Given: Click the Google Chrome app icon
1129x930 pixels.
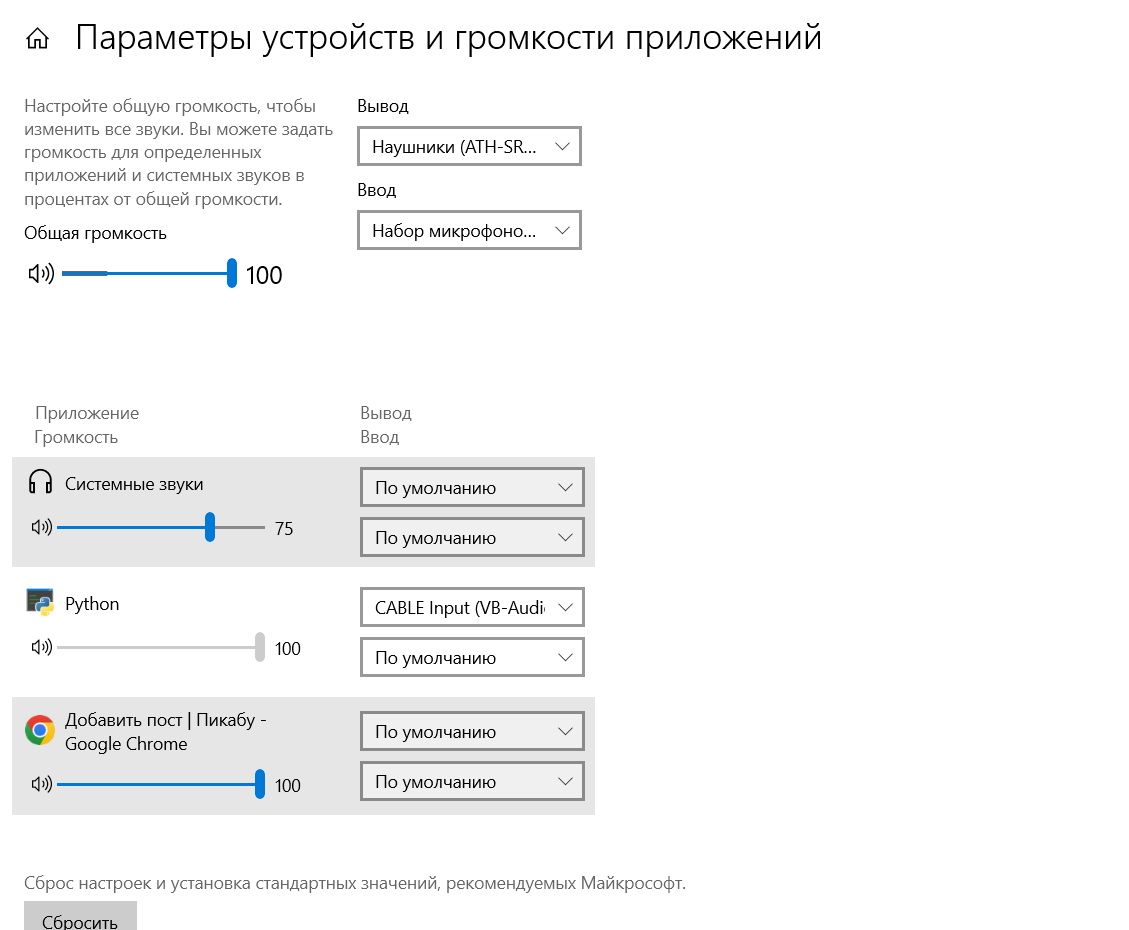Looking at the screenshot, I should 40,730.
